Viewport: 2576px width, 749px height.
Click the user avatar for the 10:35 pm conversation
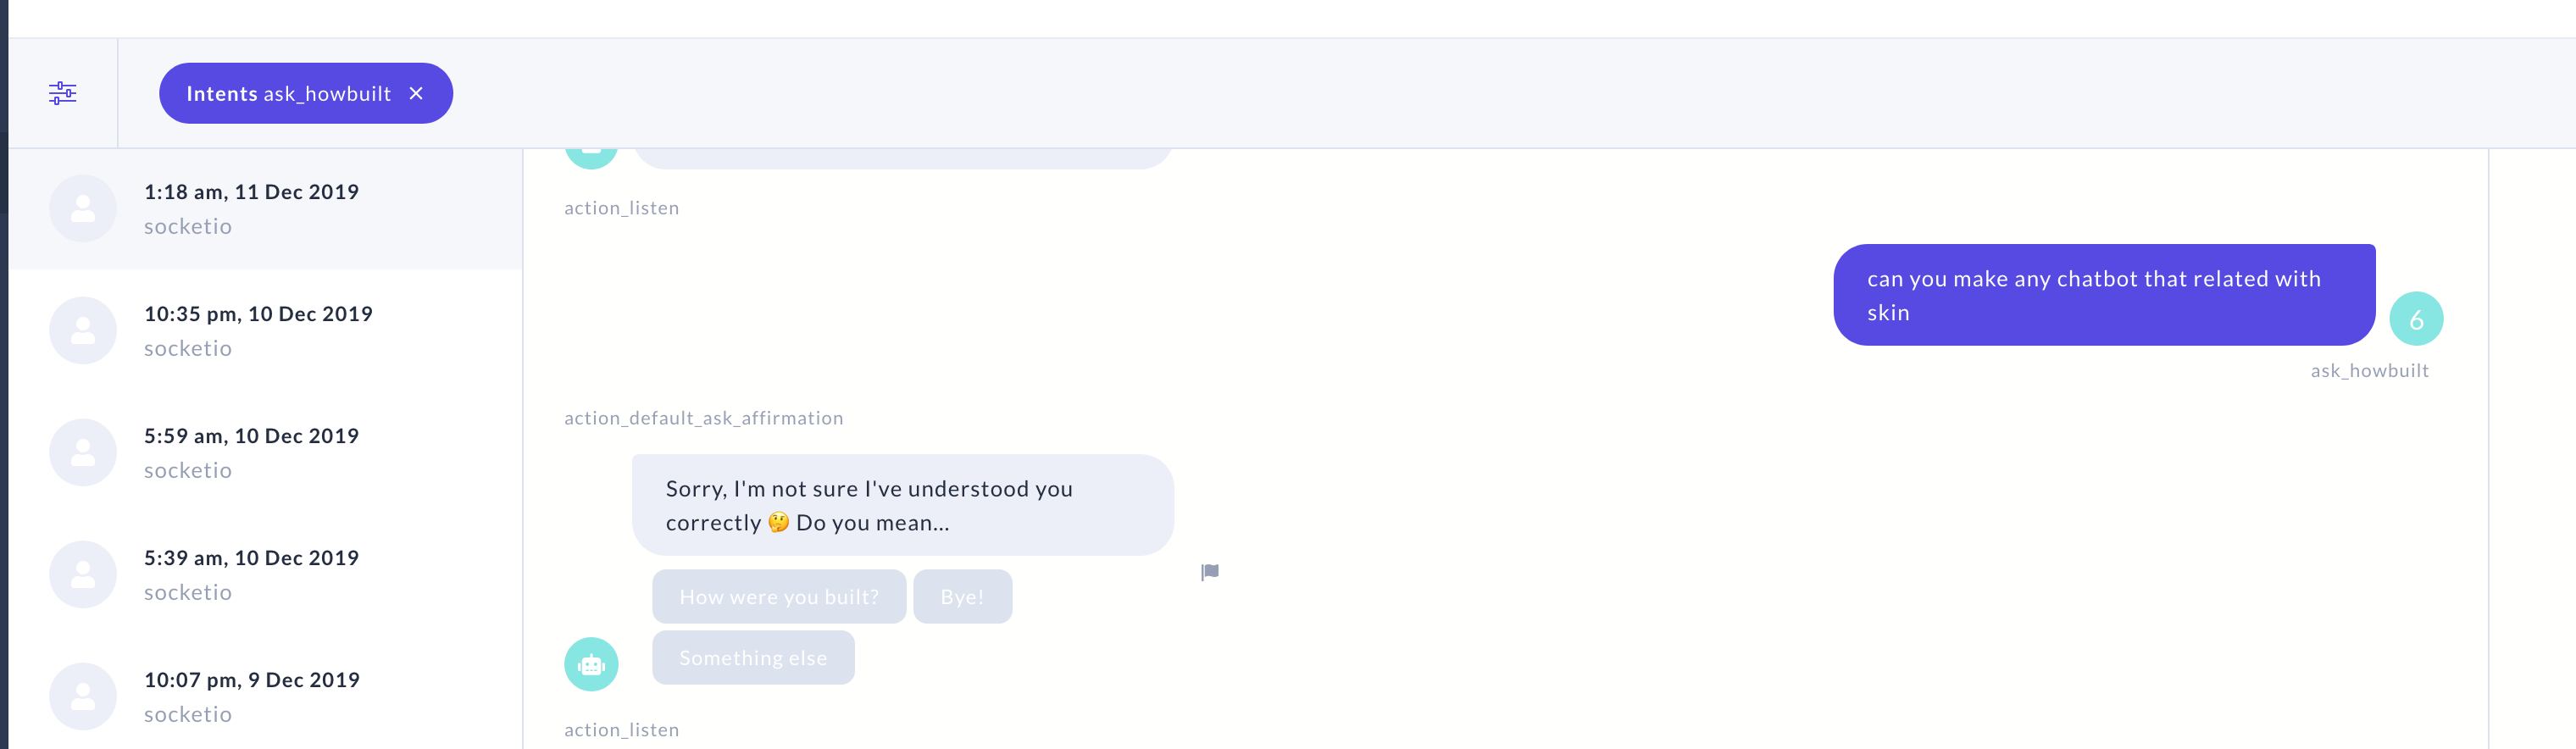point(82,330)
